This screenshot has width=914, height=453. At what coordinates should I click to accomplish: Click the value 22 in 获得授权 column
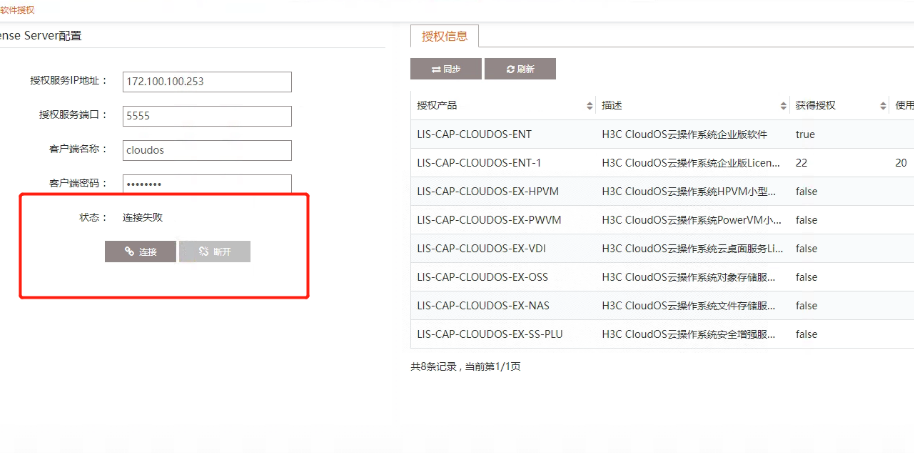(x=801, y=163)
